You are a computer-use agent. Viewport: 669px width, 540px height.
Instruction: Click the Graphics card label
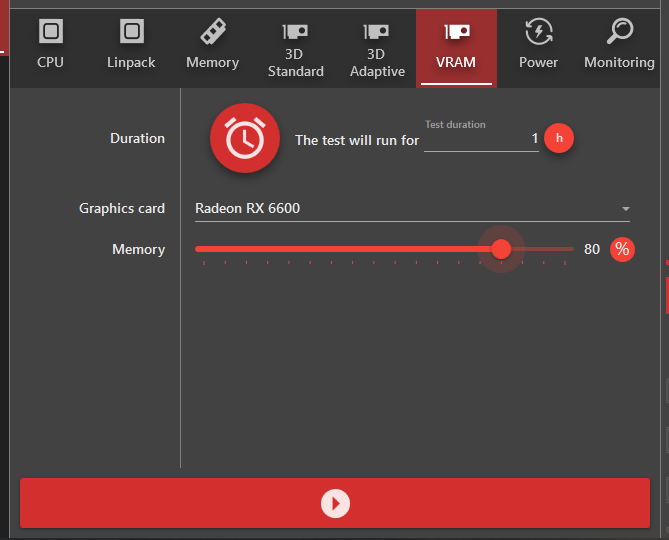pos(122,209)
